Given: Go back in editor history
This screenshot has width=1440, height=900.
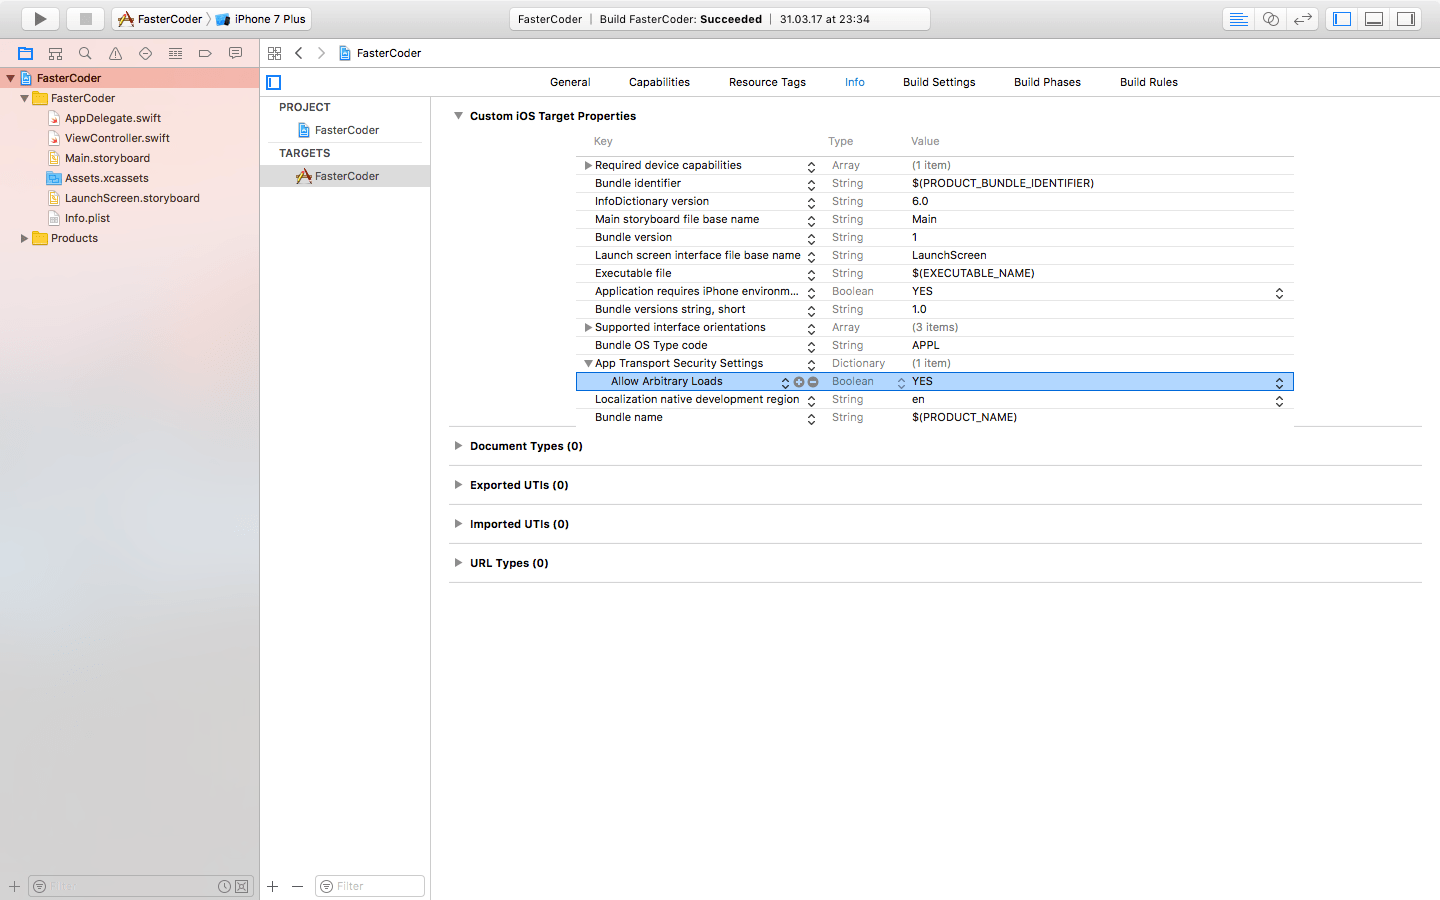Looking at the screenshot, I should [298, 53].
